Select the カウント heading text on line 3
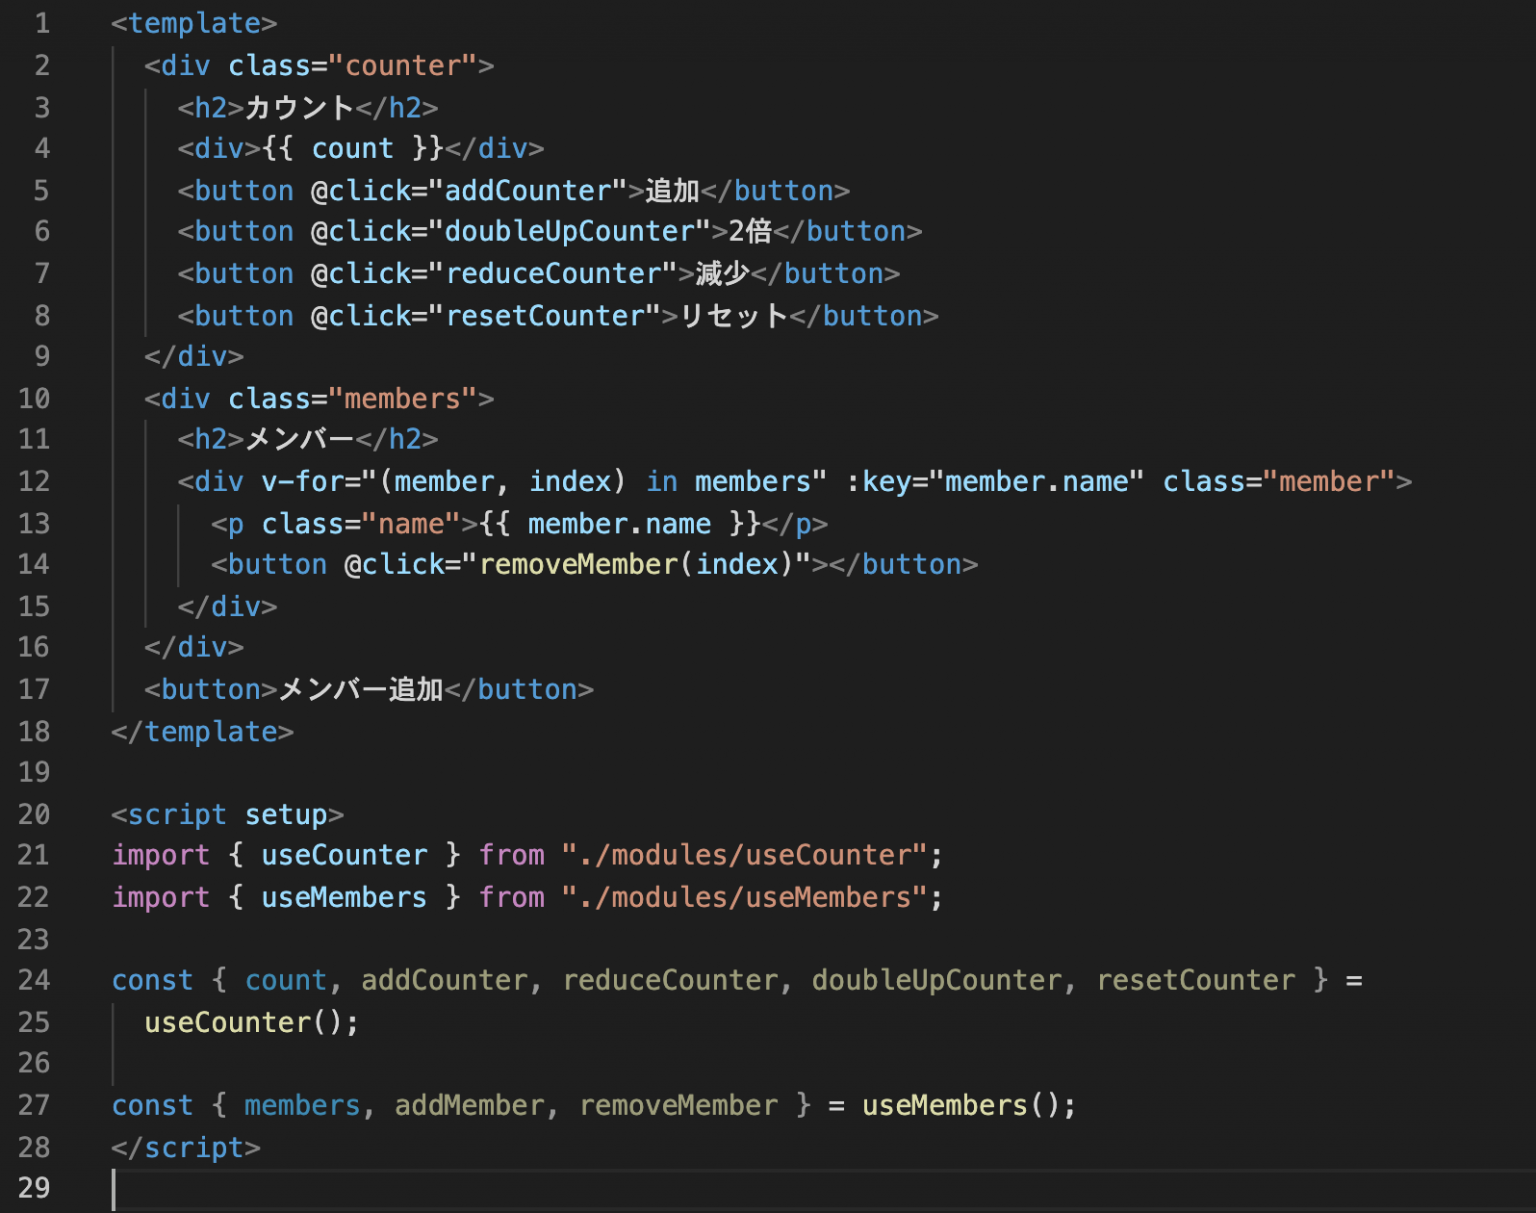Viewport: 1536px width, 1213px height. pos(298,107)
